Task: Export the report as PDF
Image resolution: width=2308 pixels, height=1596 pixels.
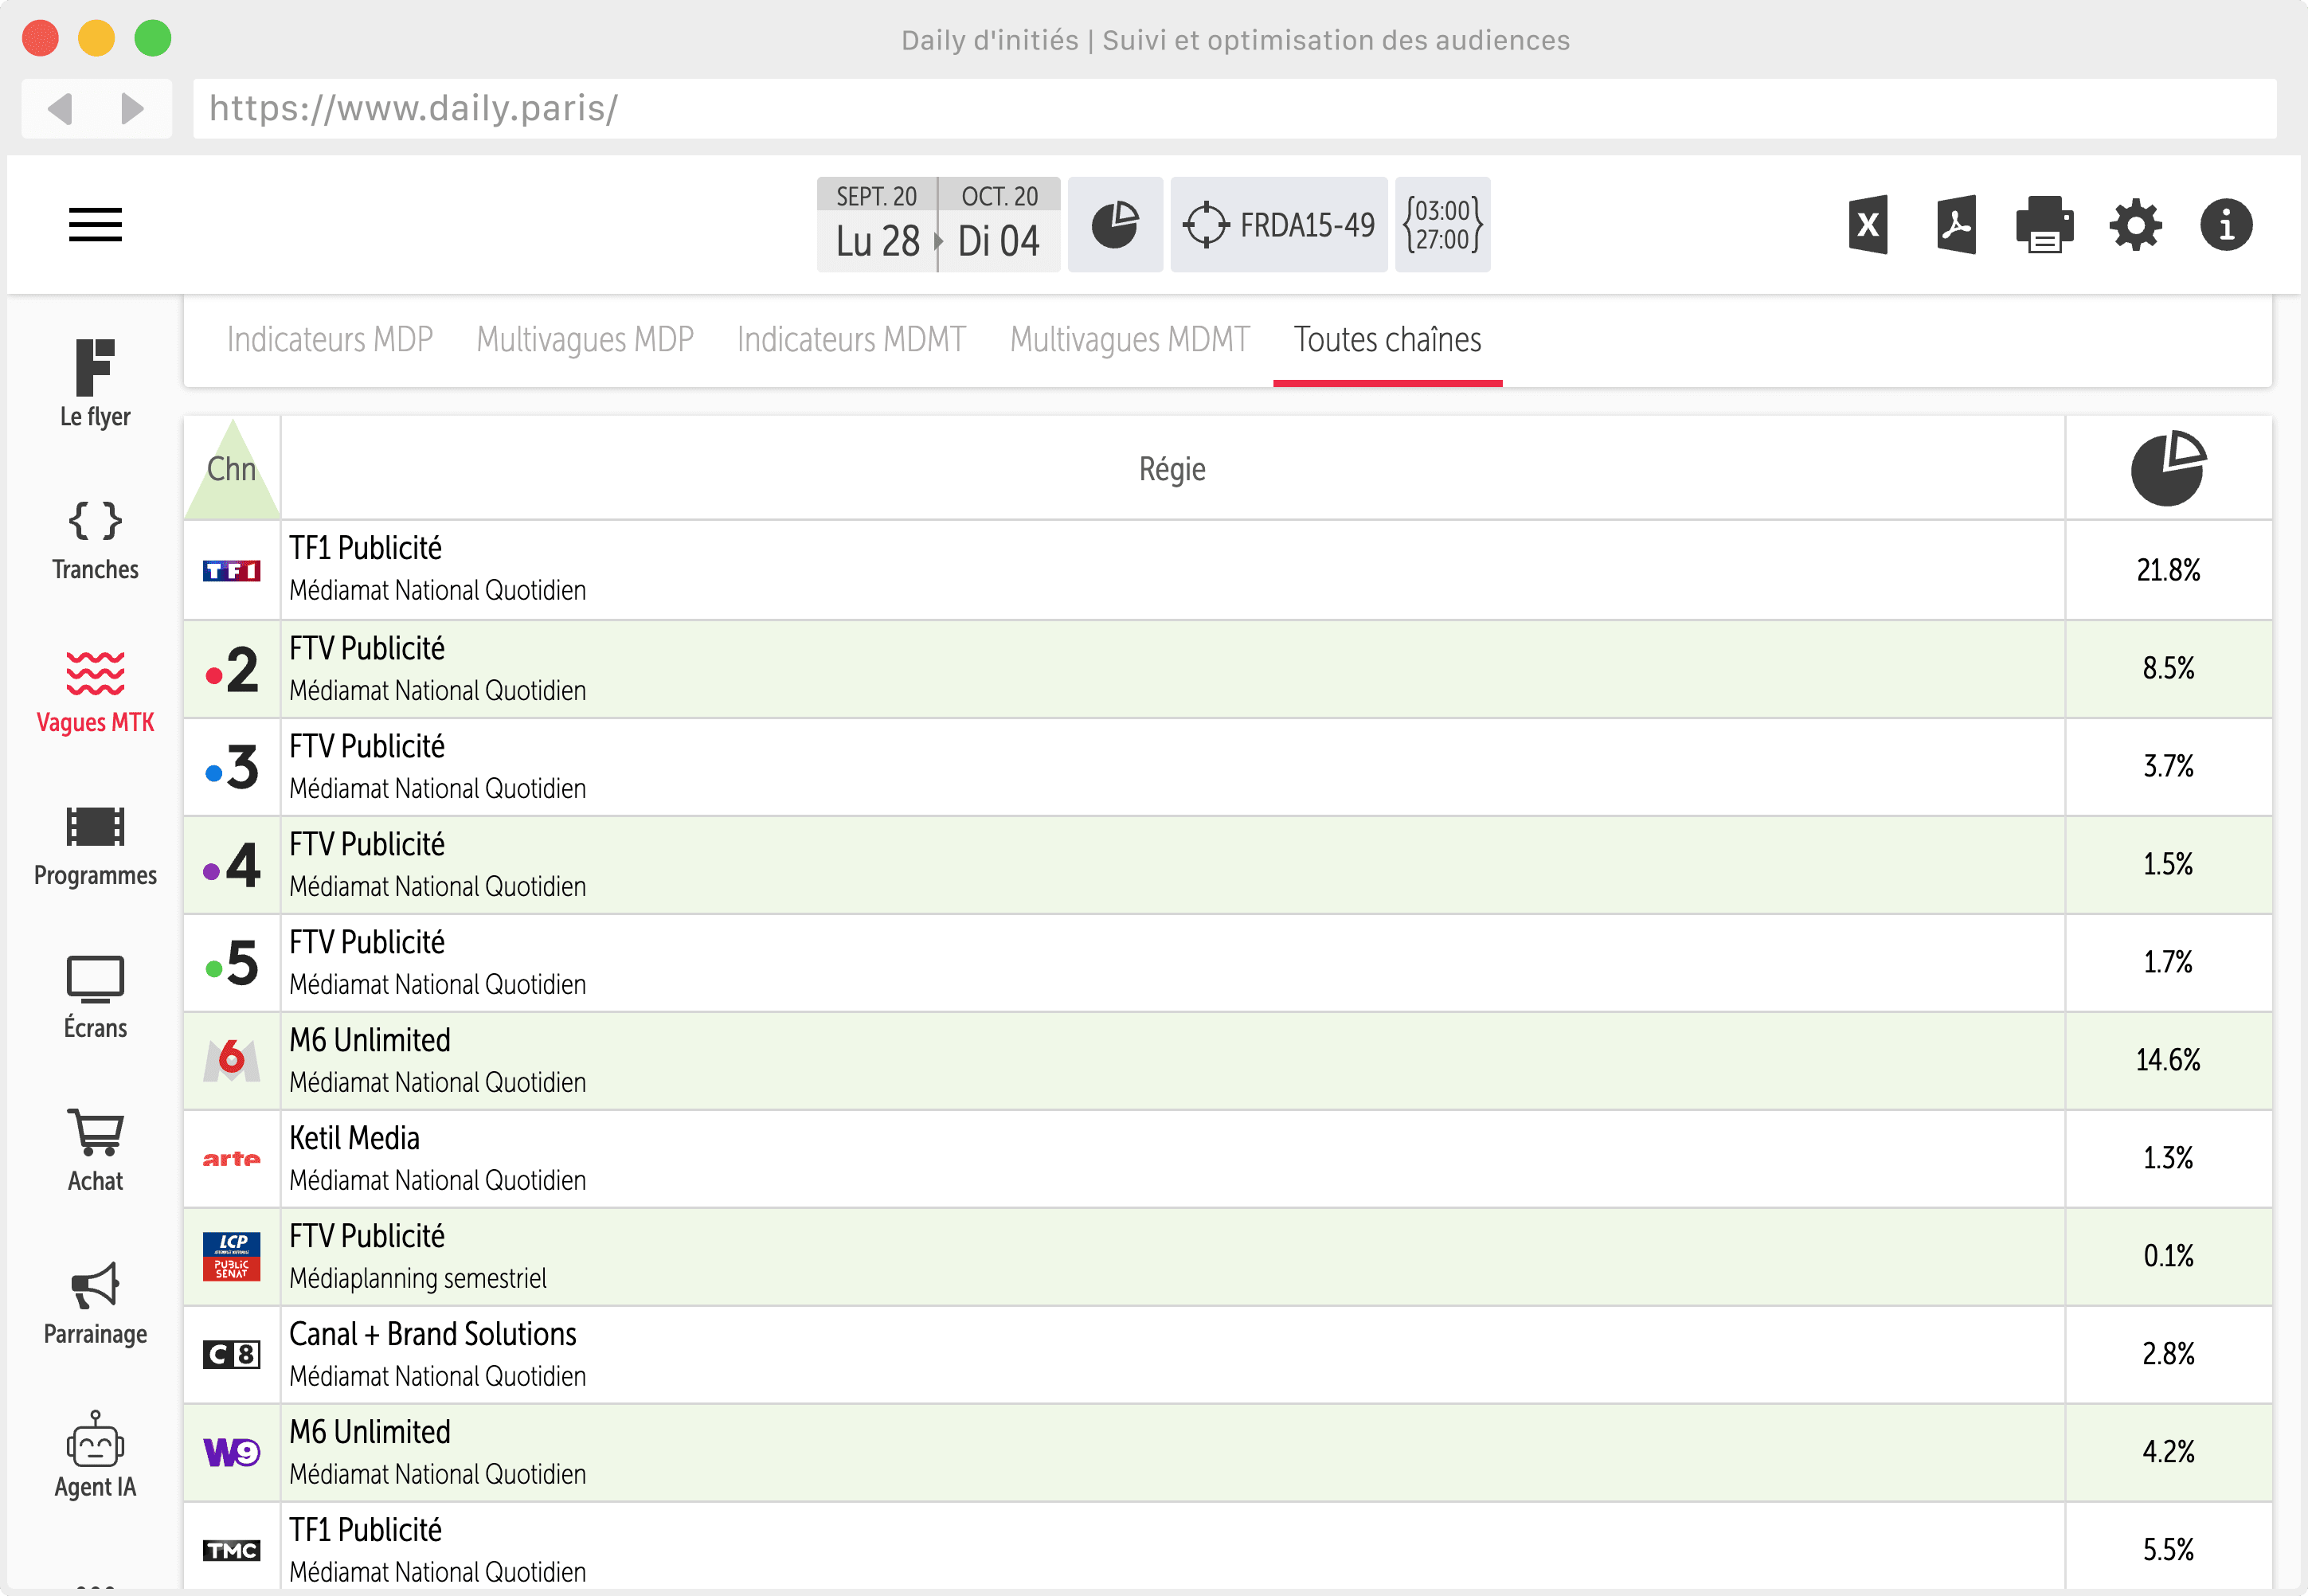Action: point(1955,224)
